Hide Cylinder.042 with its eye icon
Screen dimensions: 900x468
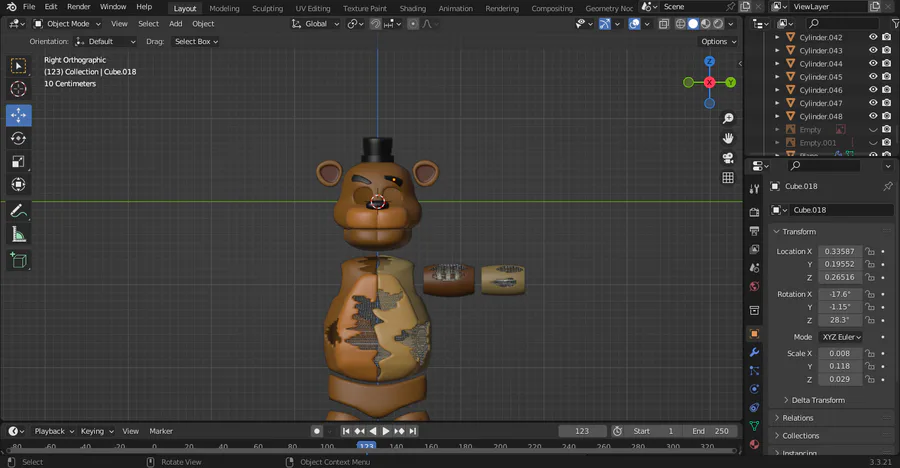(x=873, y=38)
